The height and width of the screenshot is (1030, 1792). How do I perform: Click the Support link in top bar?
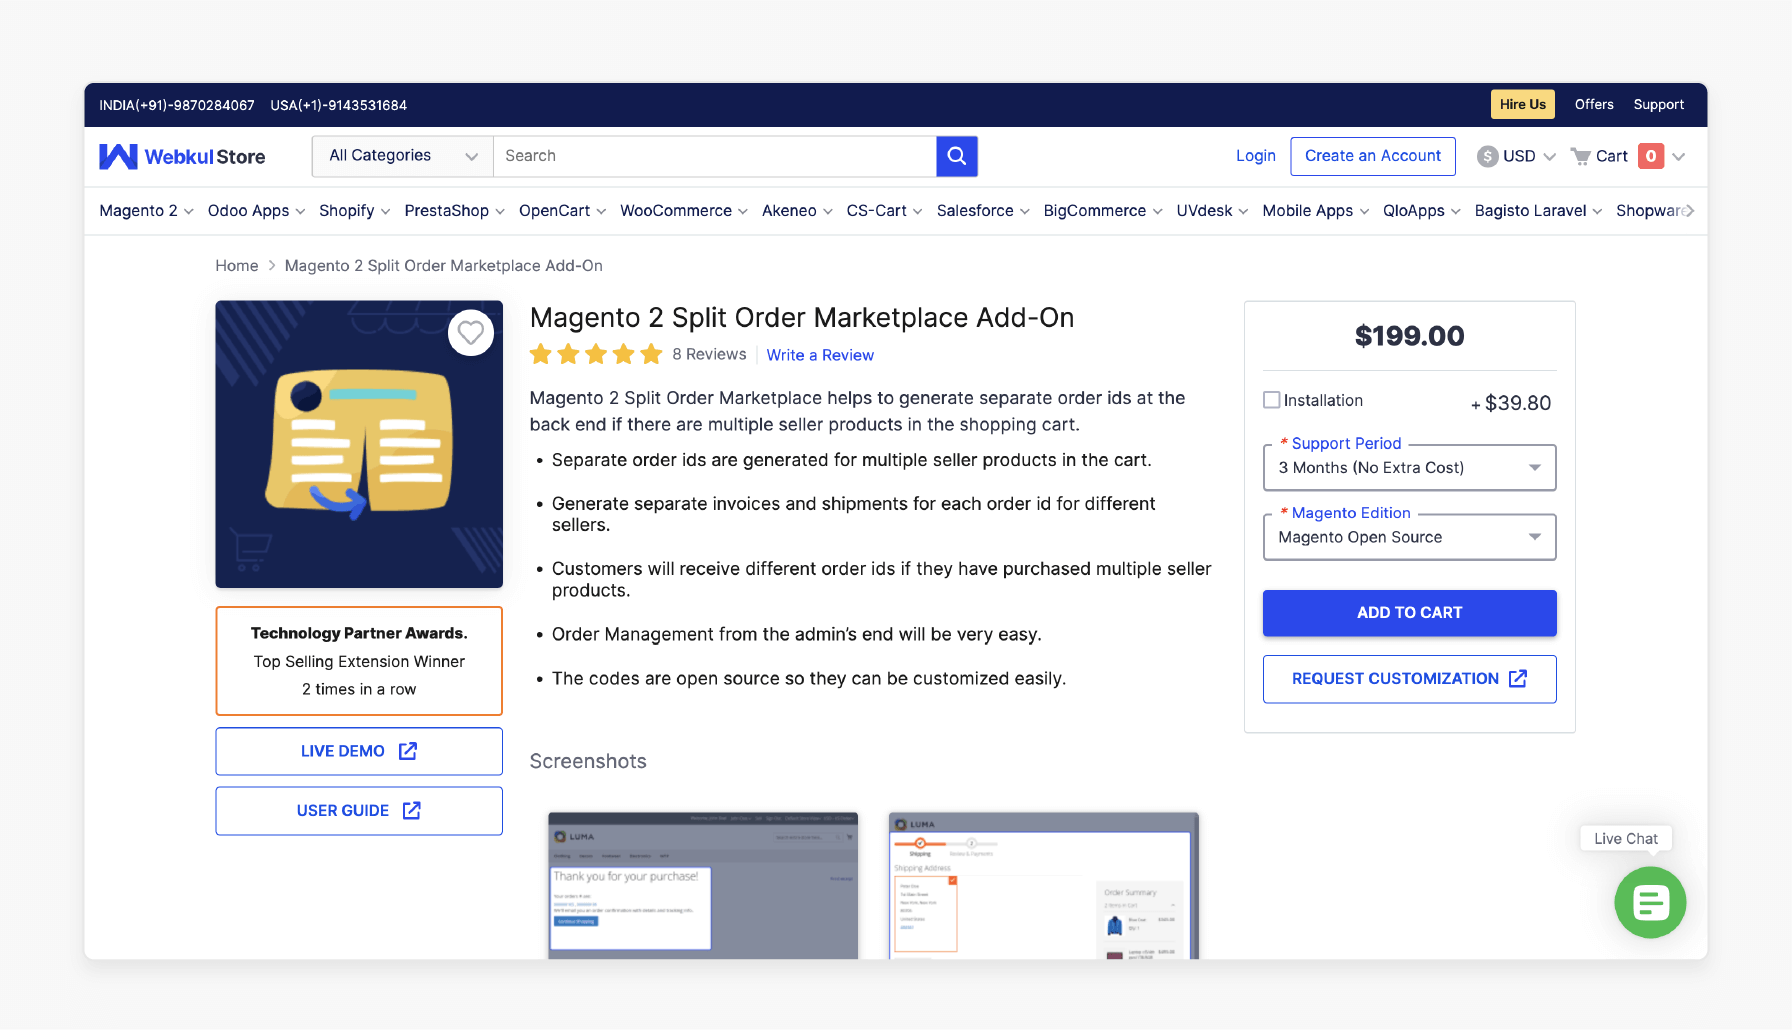coord(1658,104)
